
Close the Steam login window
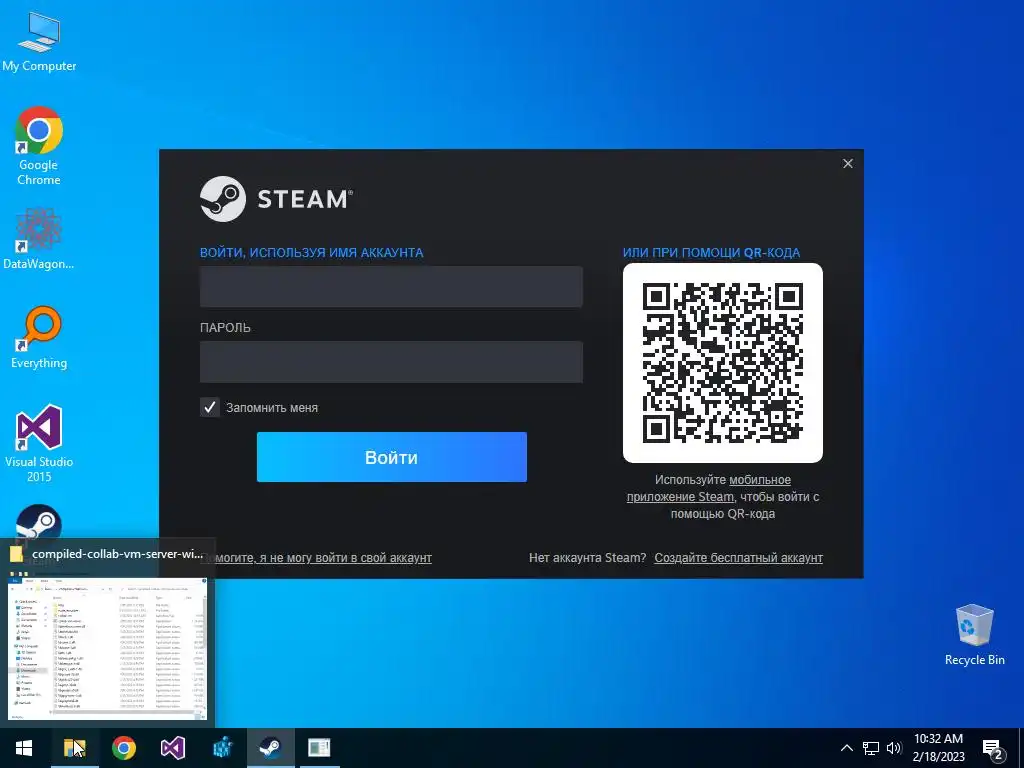coord(848,163)
